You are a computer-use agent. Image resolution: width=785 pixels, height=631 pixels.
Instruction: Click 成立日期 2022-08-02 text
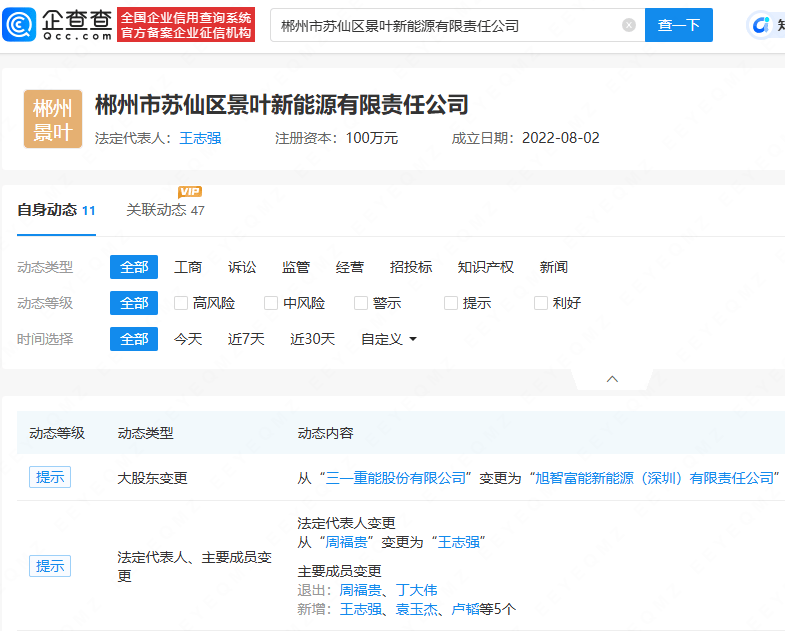[x=525, y=138]
